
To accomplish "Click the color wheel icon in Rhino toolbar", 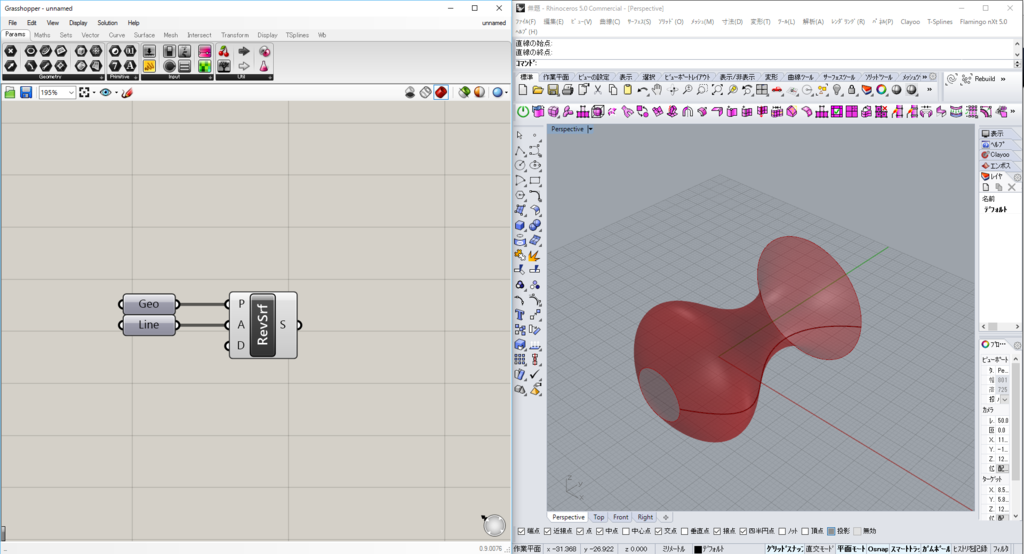I will (882, 90).
